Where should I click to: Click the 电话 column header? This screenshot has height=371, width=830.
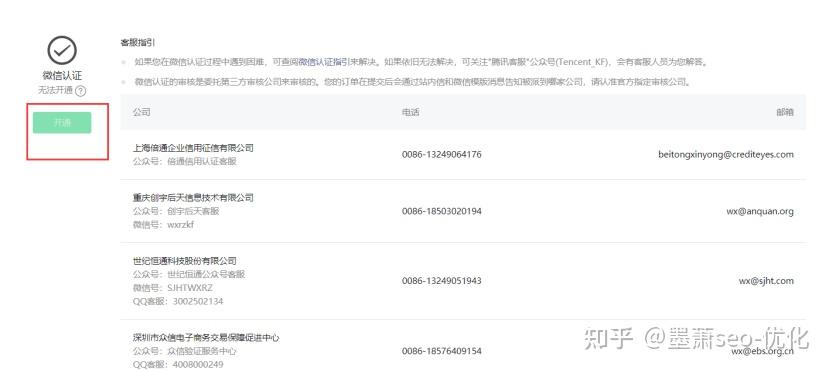click(410, 112)
